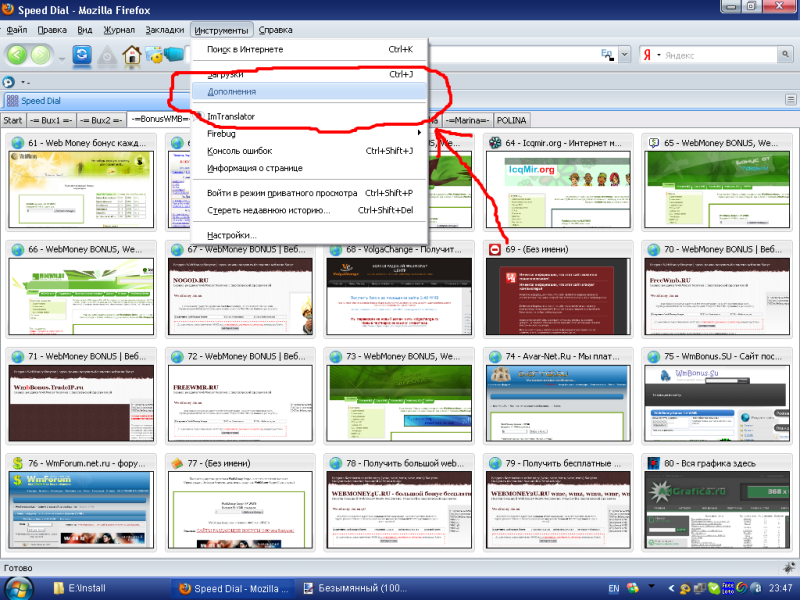Open the Вид menu
The image size is (800, 600).
tap(85, 30)
